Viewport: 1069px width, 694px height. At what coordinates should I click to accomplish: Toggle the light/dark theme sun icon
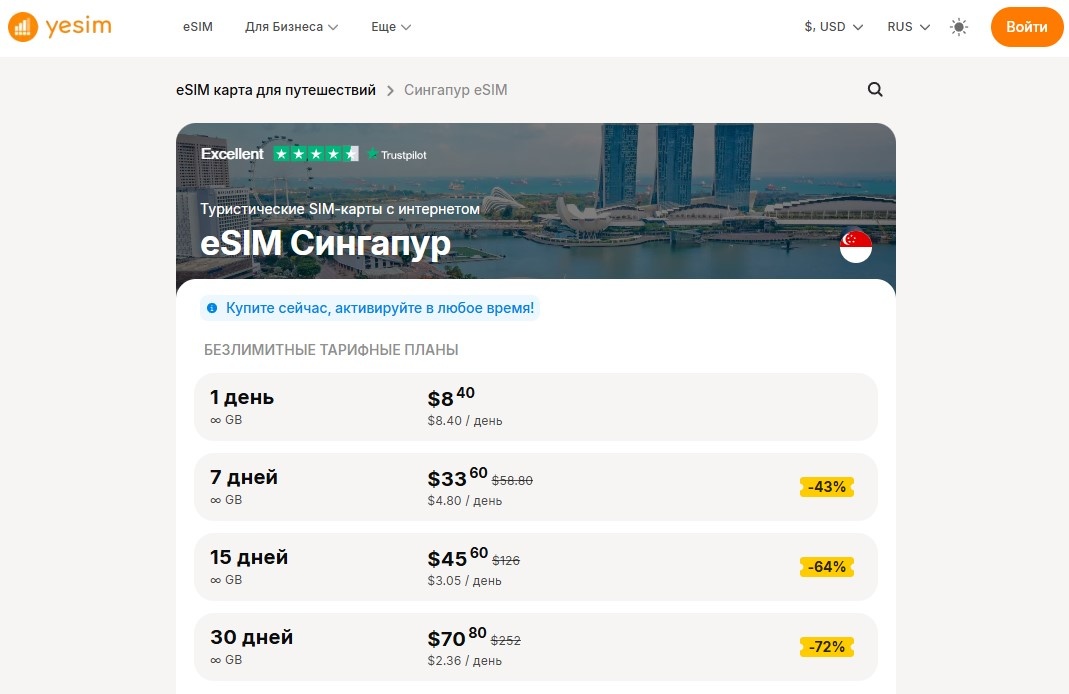(958, 27)
